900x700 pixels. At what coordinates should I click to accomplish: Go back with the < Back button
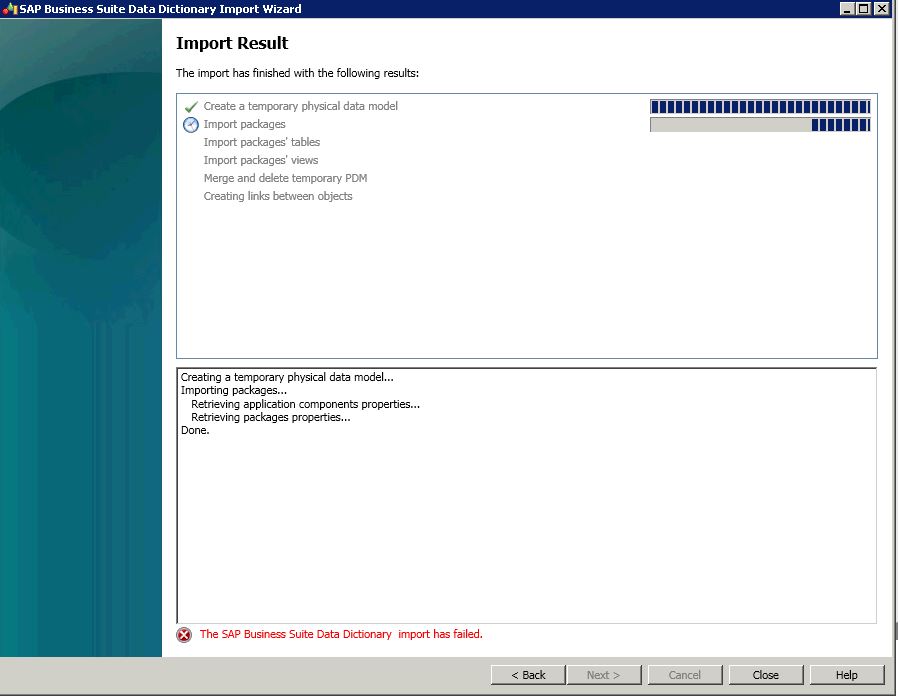pos(528,675)
